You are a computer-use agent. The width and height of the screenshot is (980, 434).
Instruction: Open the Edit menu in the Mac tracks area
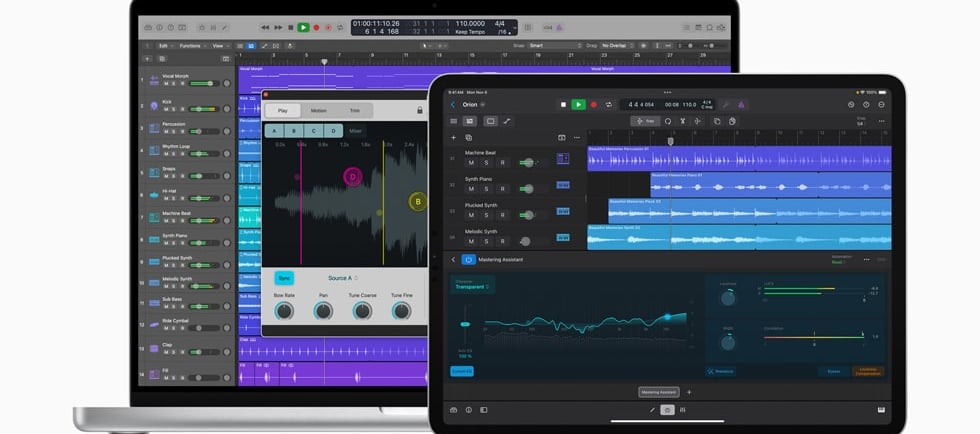[x=165, y=46]
